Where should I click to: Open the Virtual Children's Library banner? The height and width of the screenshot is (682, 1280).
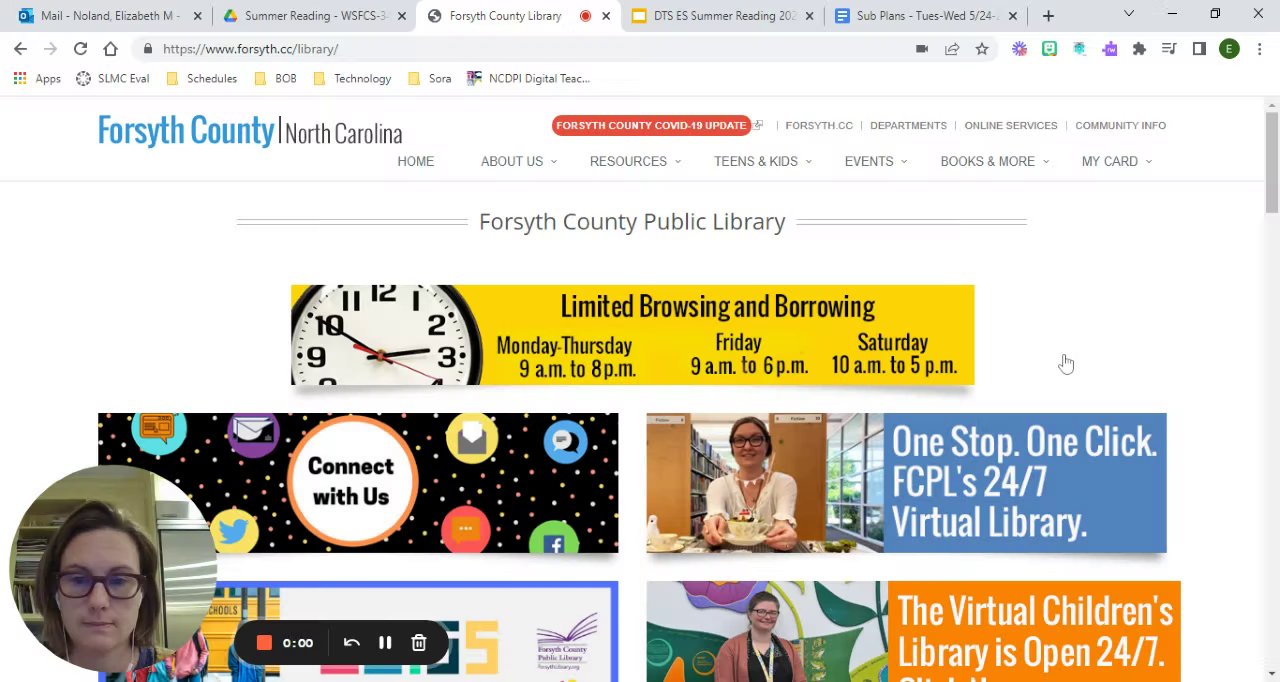click(x=913, y=631)
